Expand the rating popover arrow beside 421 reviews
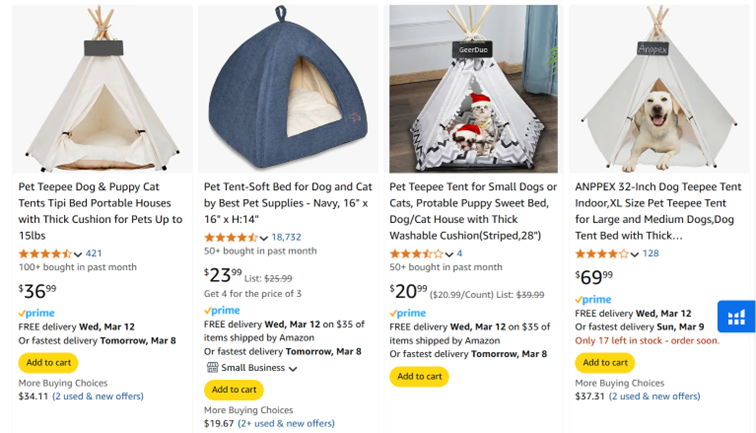This screenshot has width=756, height=433. click(x=78, y=254)
